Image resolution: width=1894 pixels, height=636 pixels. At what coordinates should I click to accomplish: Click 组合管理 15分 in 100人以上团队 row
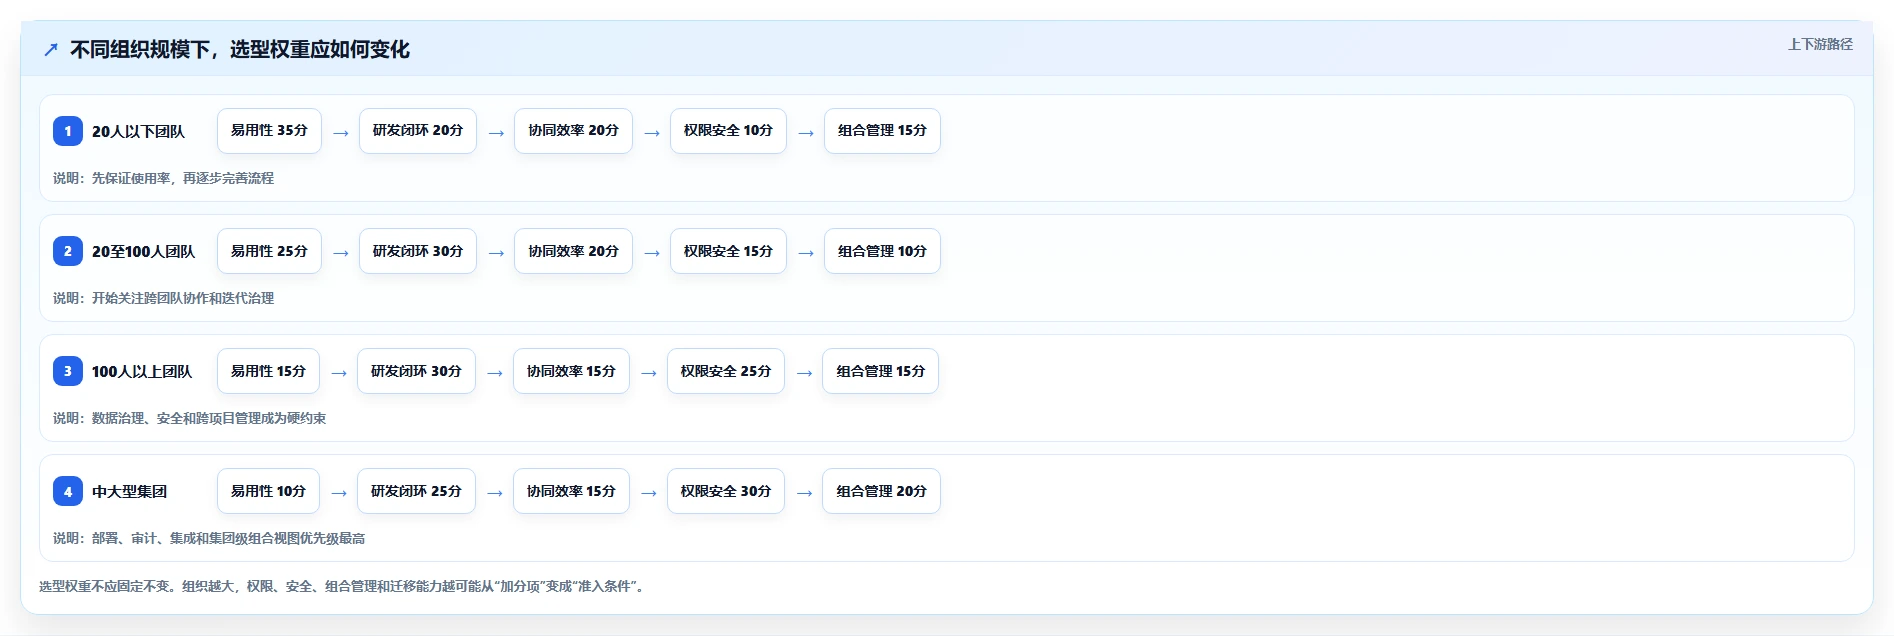881,371
